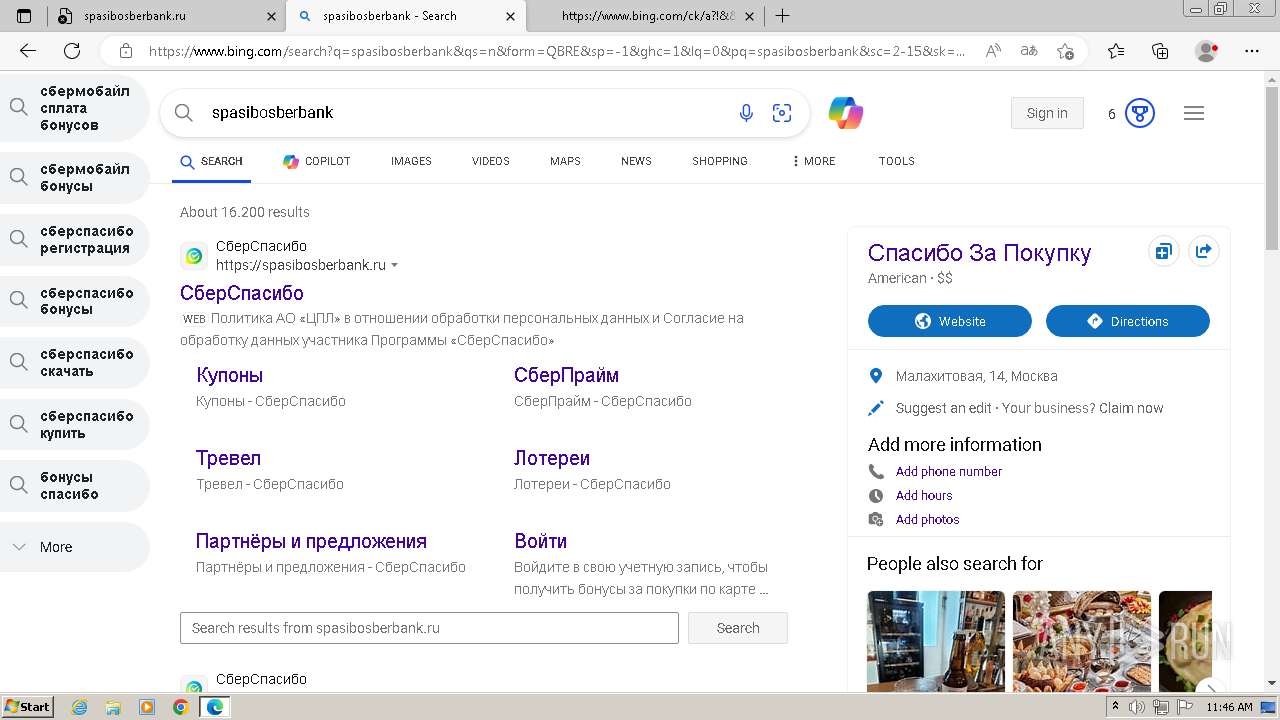The height and width of the screenshot is (720, 1280).
Task: Open visual search camera icon
Action: 782,113
